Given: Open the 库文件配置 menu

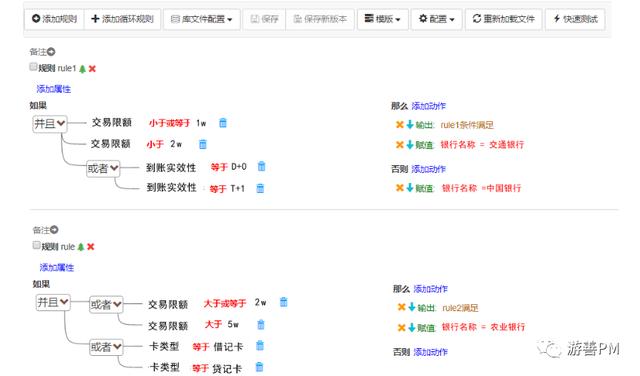Looking at the screenshot, I should click(202, 19).
